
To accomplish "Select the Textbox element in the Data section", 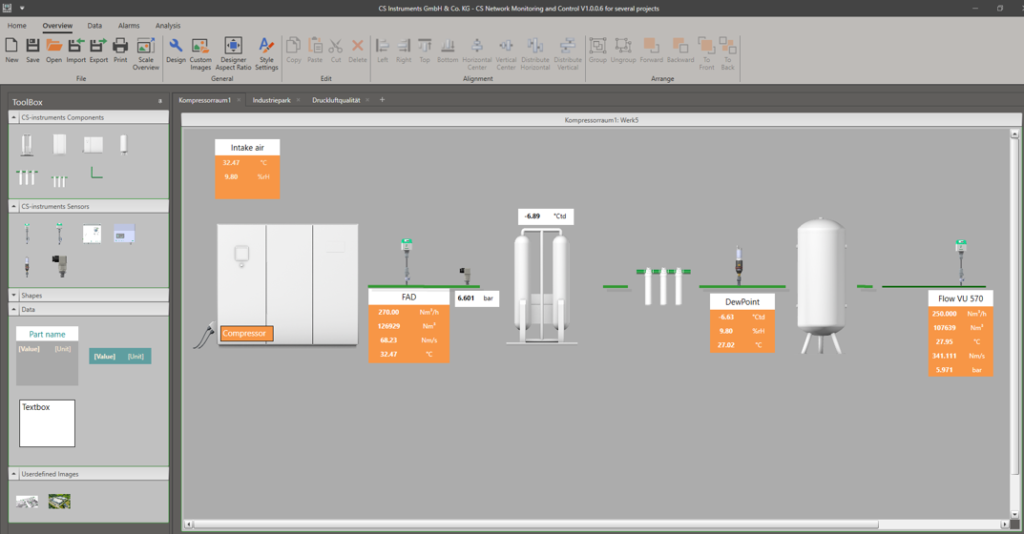I will click(x=47, y=423).
